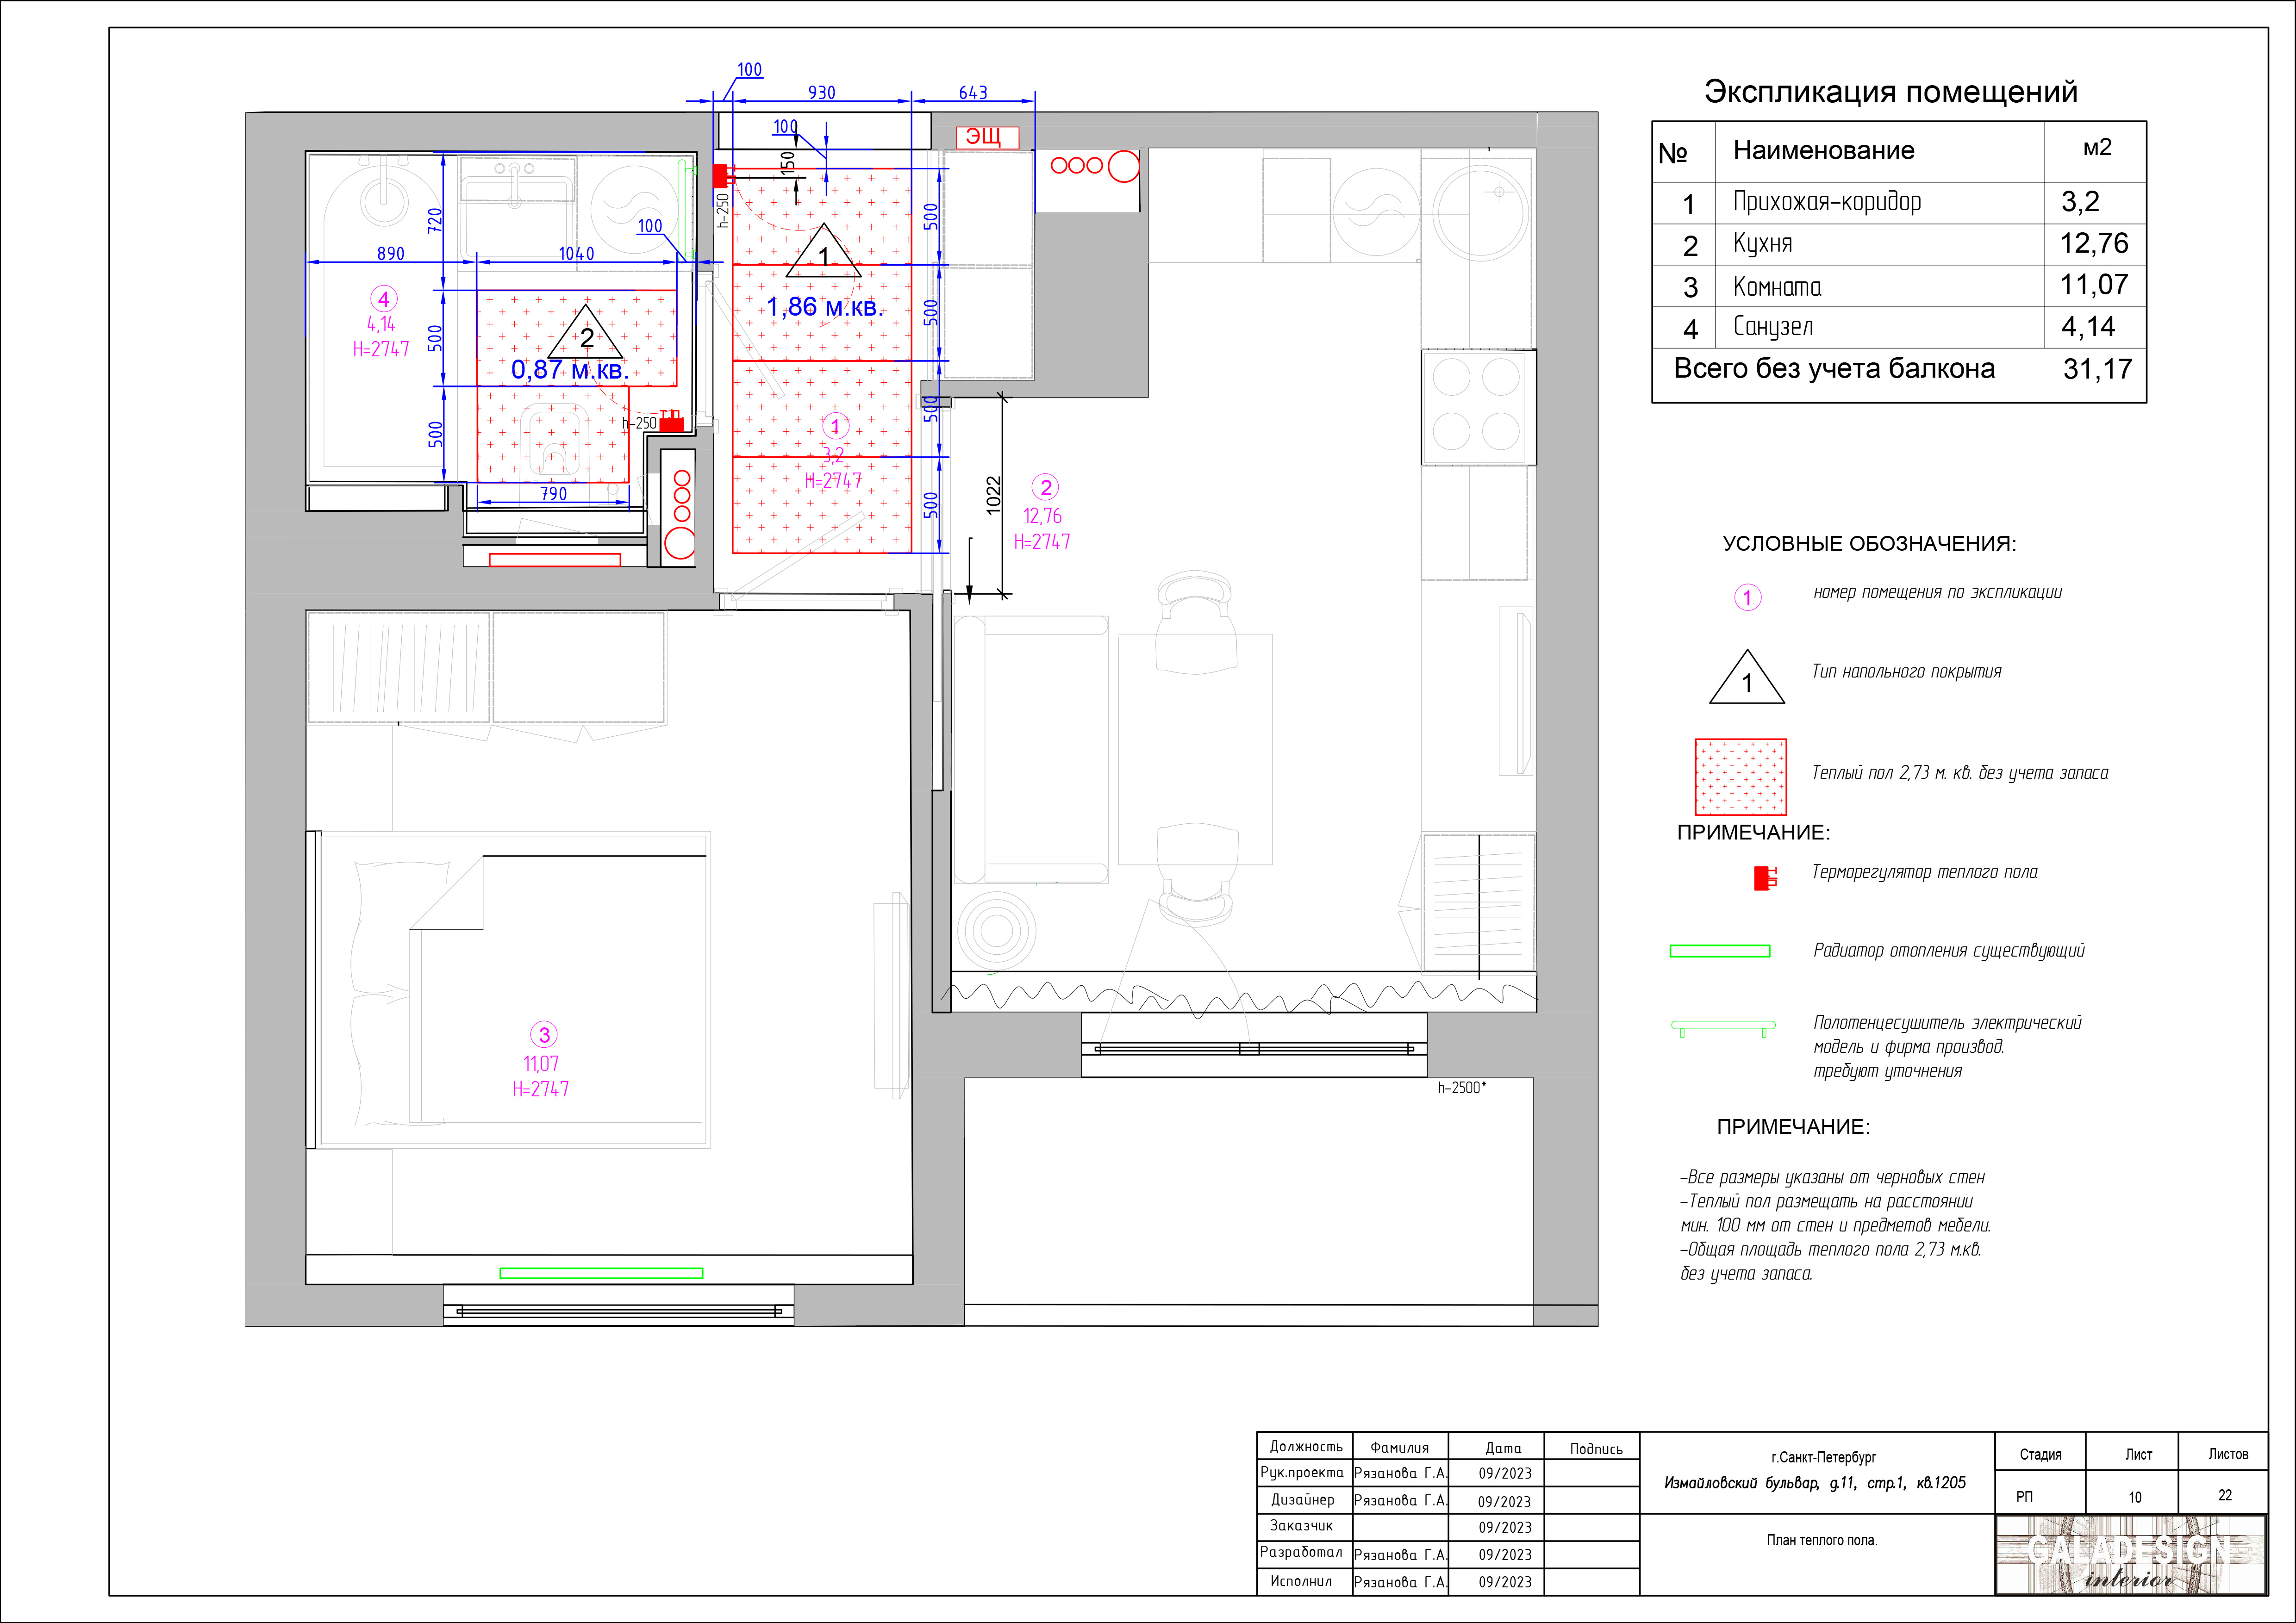Click the GALADESIGN interior logo
2296x1623 pixels.
click(2130, 1555)
